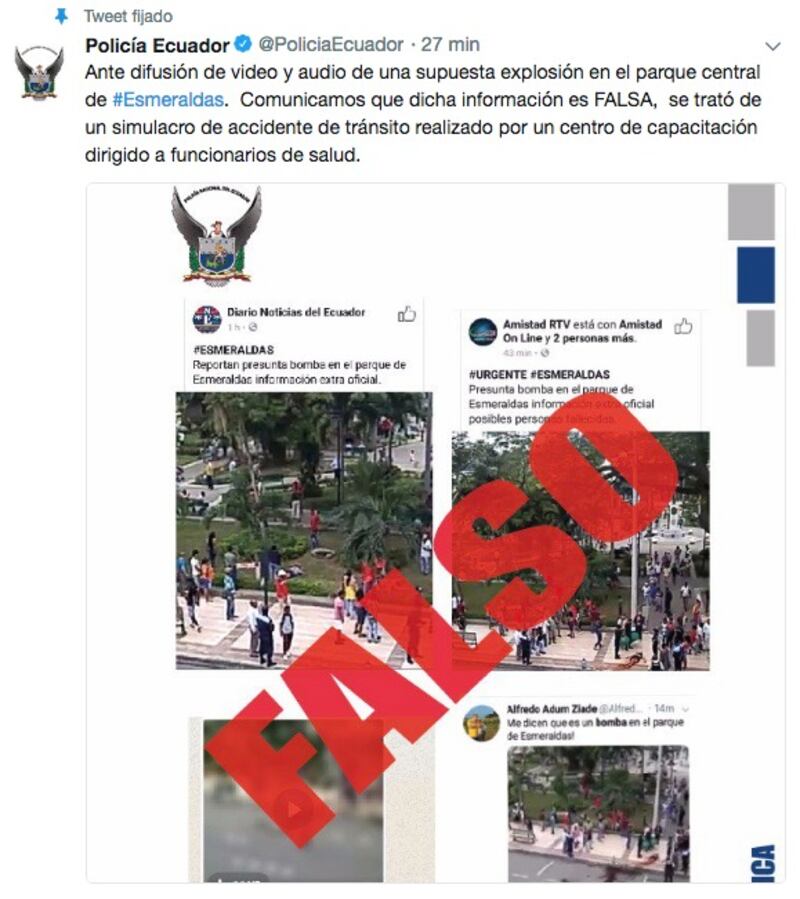Play the blurred video thumbnail

pyautogui.click(x=293, y=810)
